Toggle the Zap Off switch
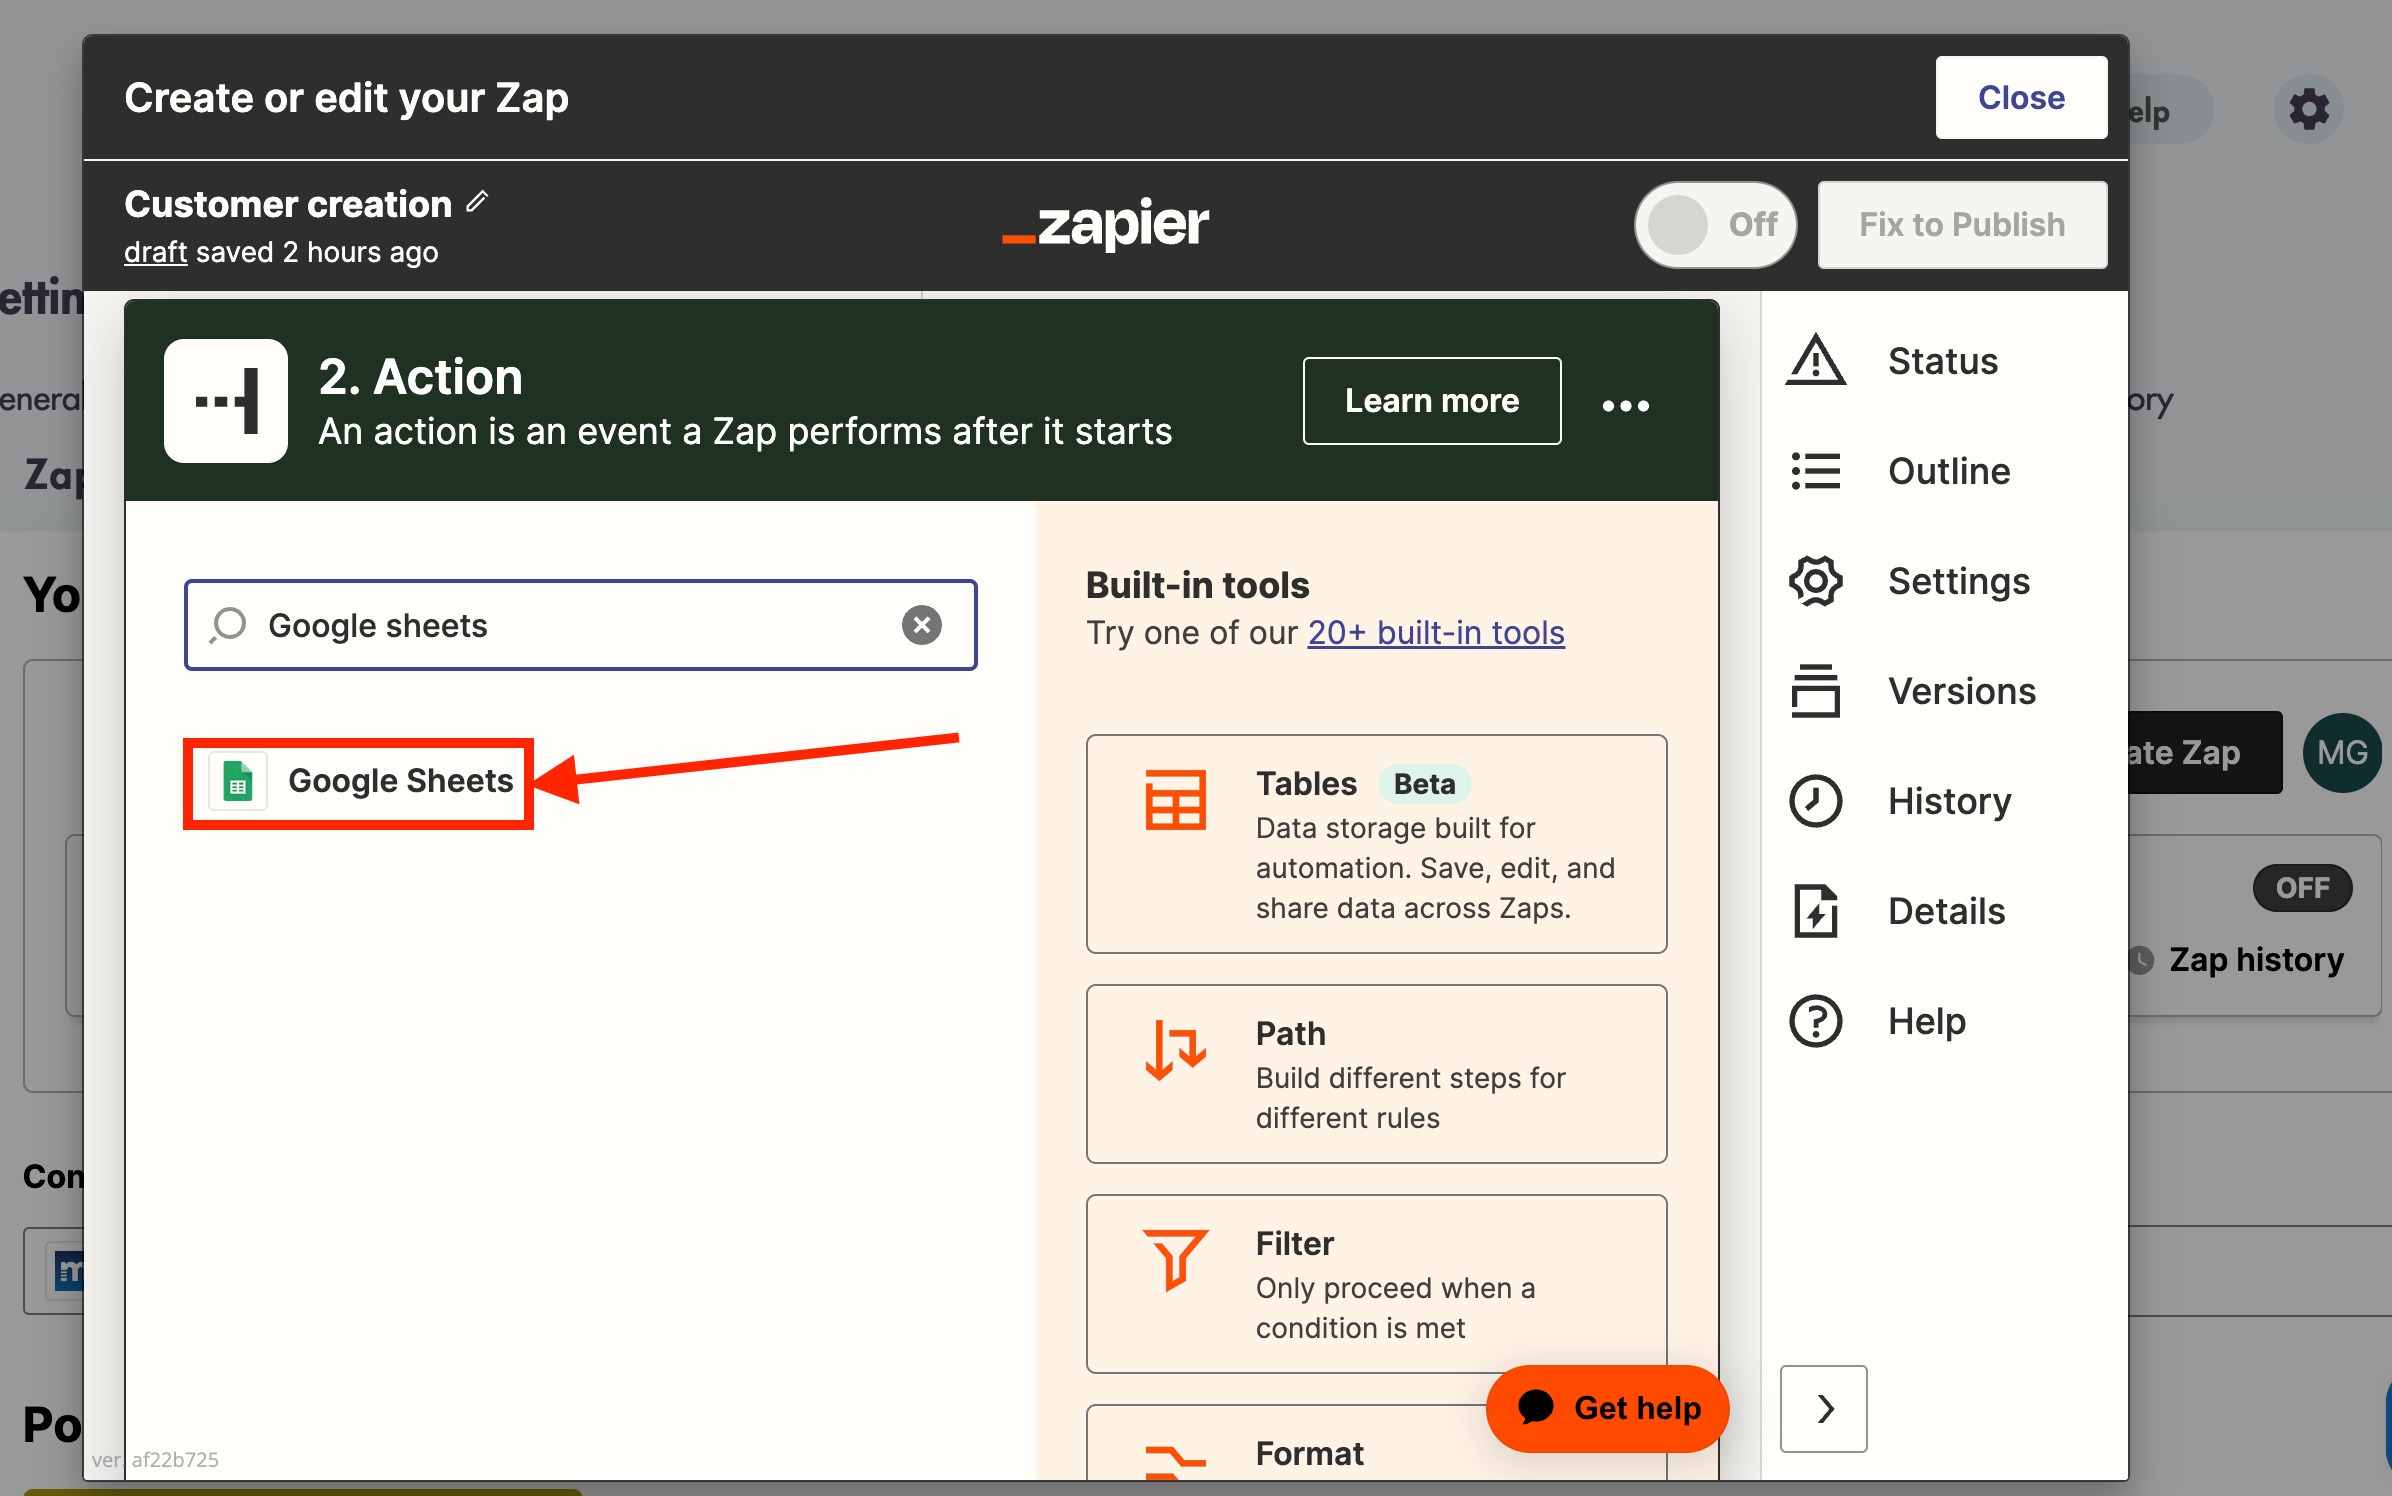 [x=1715, y=224]
